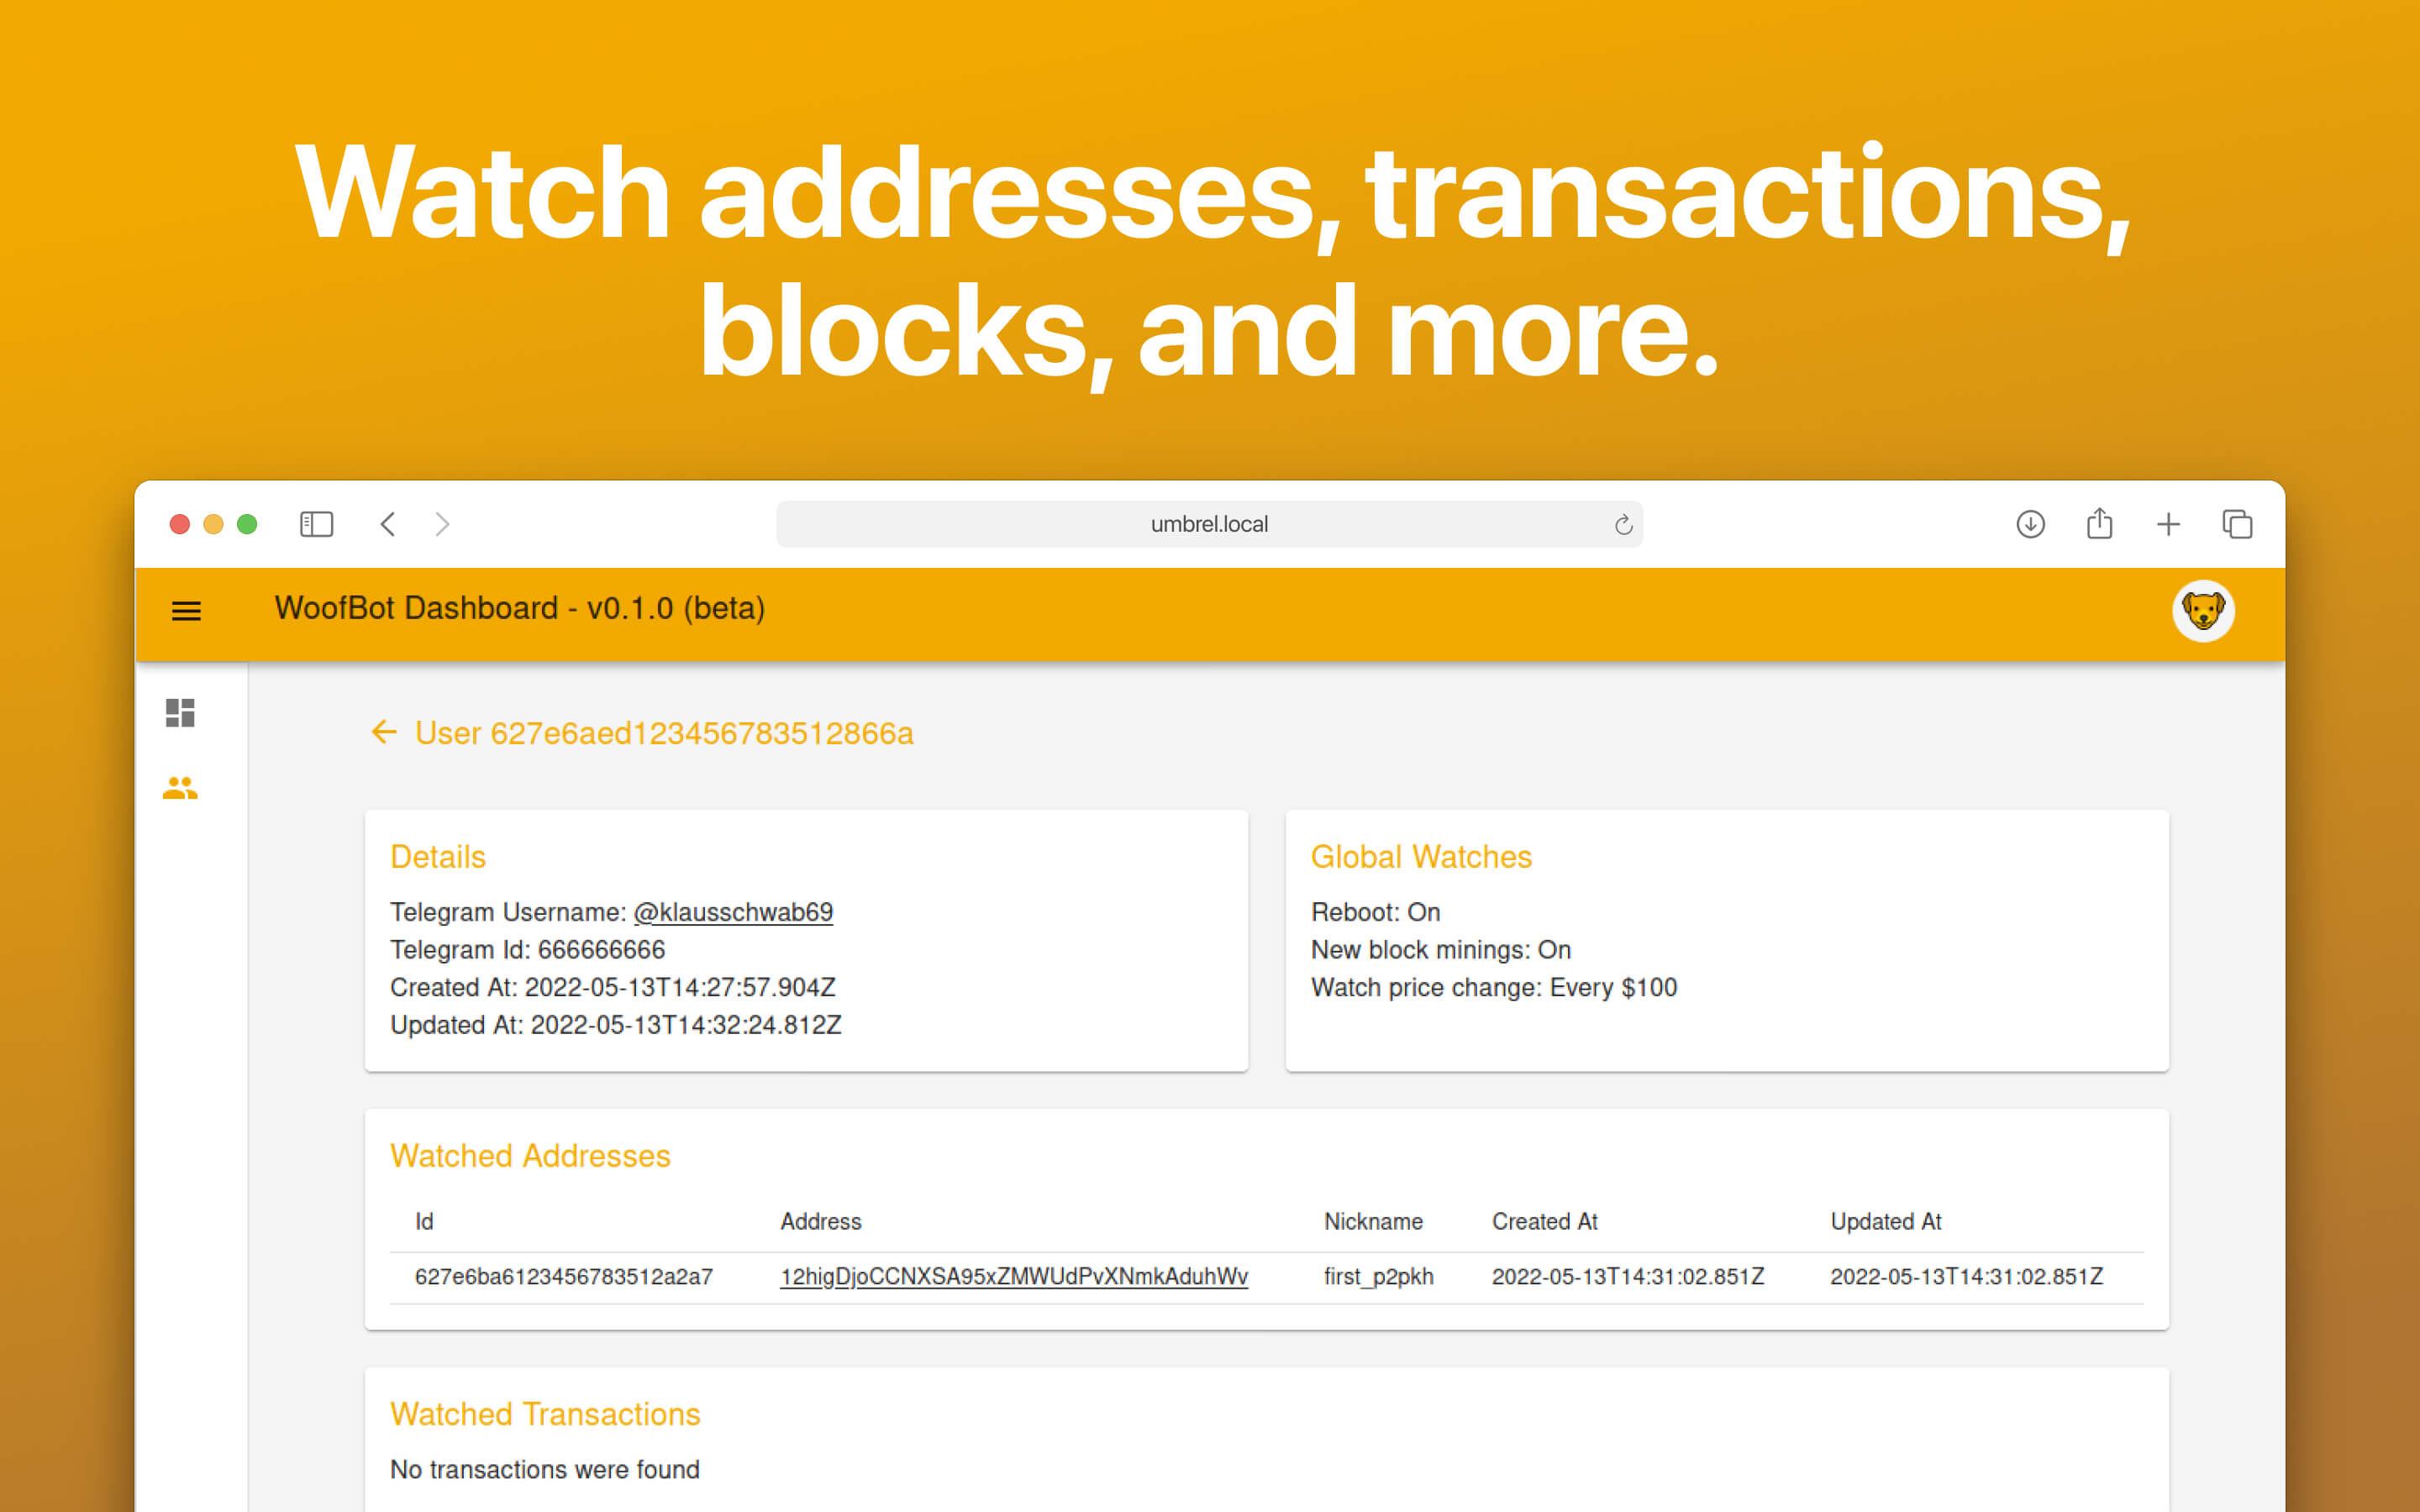This screenshot has height=1512, width=2420.
Task: Go back in browser history
Action: pyautogui.click(x=388, y=524)
